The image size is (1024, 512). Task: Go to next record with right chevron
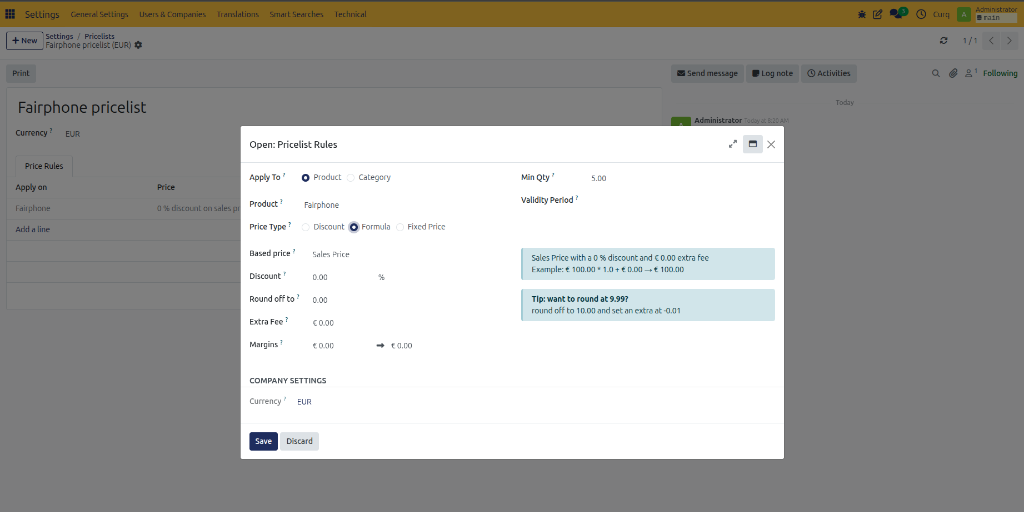[x=1010, y=40]
